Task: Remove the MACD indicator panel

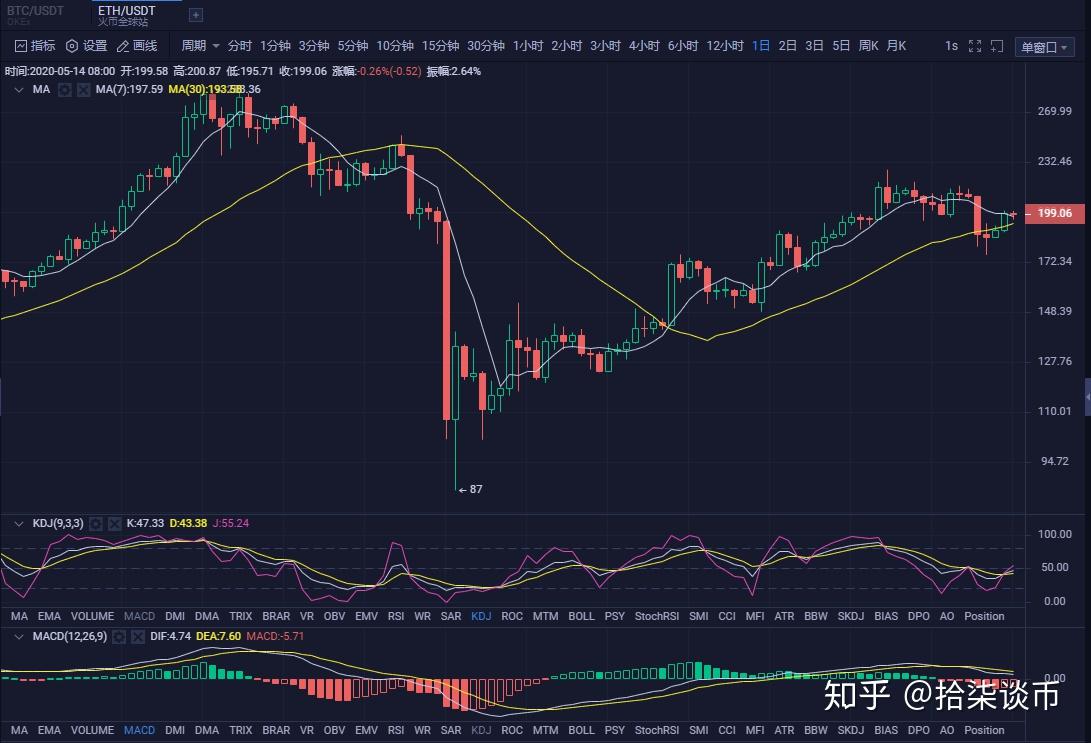Action: pyautogui.click(x=138, y=637)
